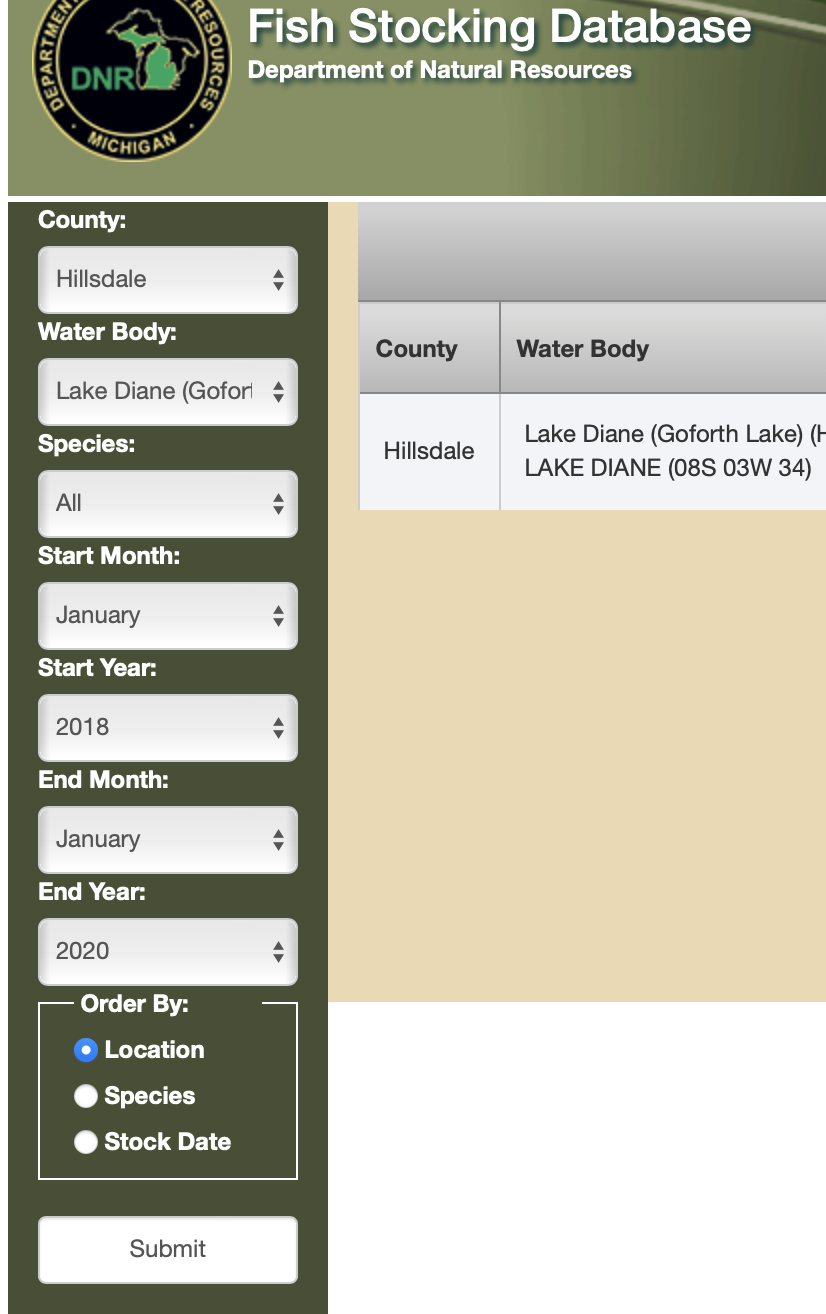Click the Stock Date option label
This screenshot has height=1314, width=826.
tap(168, 1142)
